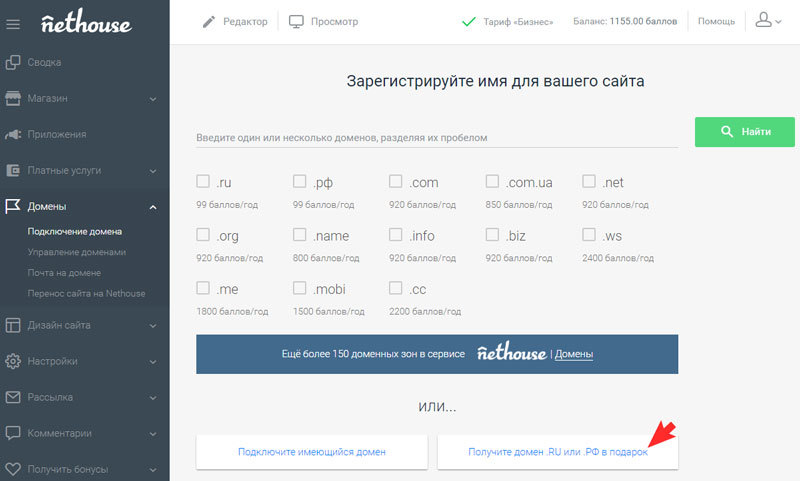
Task: Click the Платные услуги wallet icon
Action: tap(13, 170)
